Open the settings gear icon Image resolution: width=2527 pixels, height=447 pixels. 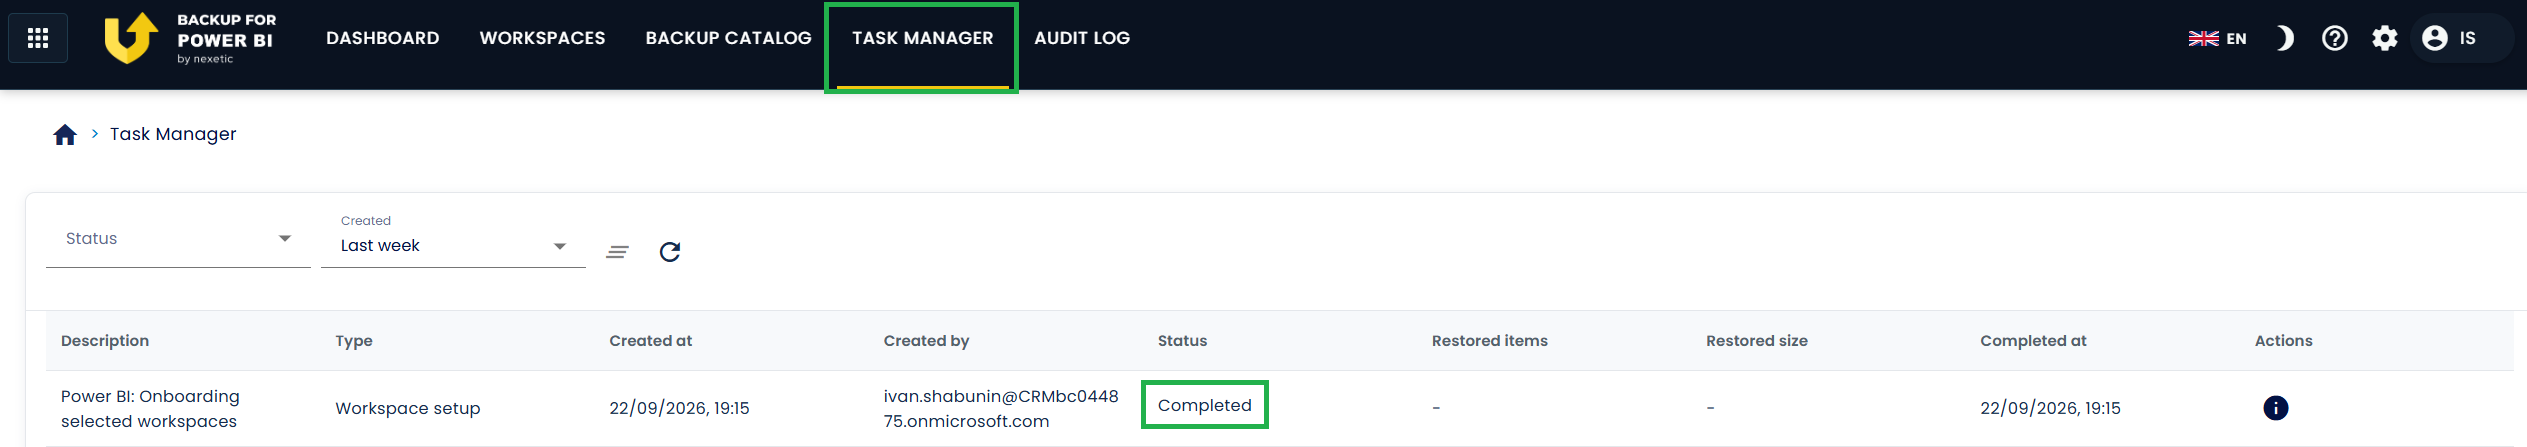2384,38
